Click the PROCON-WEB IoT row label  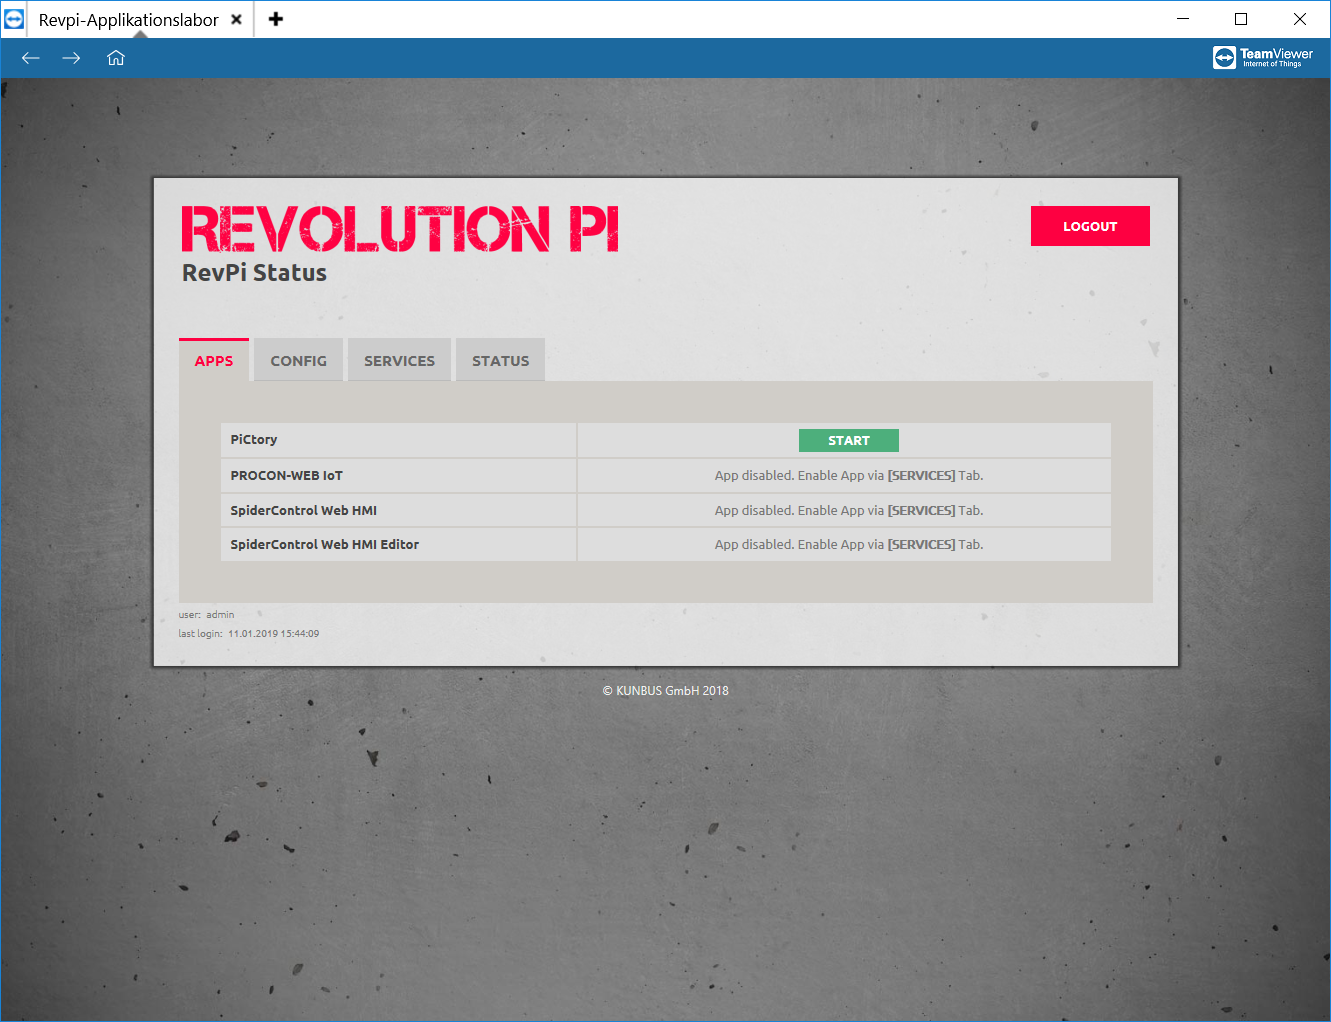tap(287, 475)
